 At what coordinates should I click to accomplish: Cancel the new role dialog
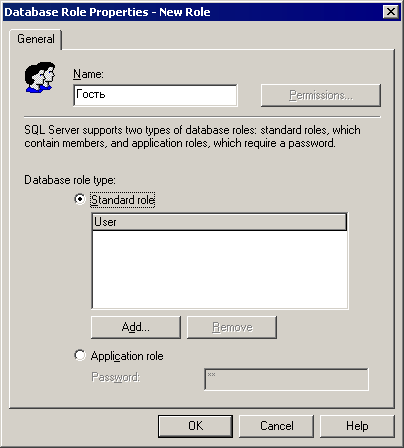[x=276, y=426]
